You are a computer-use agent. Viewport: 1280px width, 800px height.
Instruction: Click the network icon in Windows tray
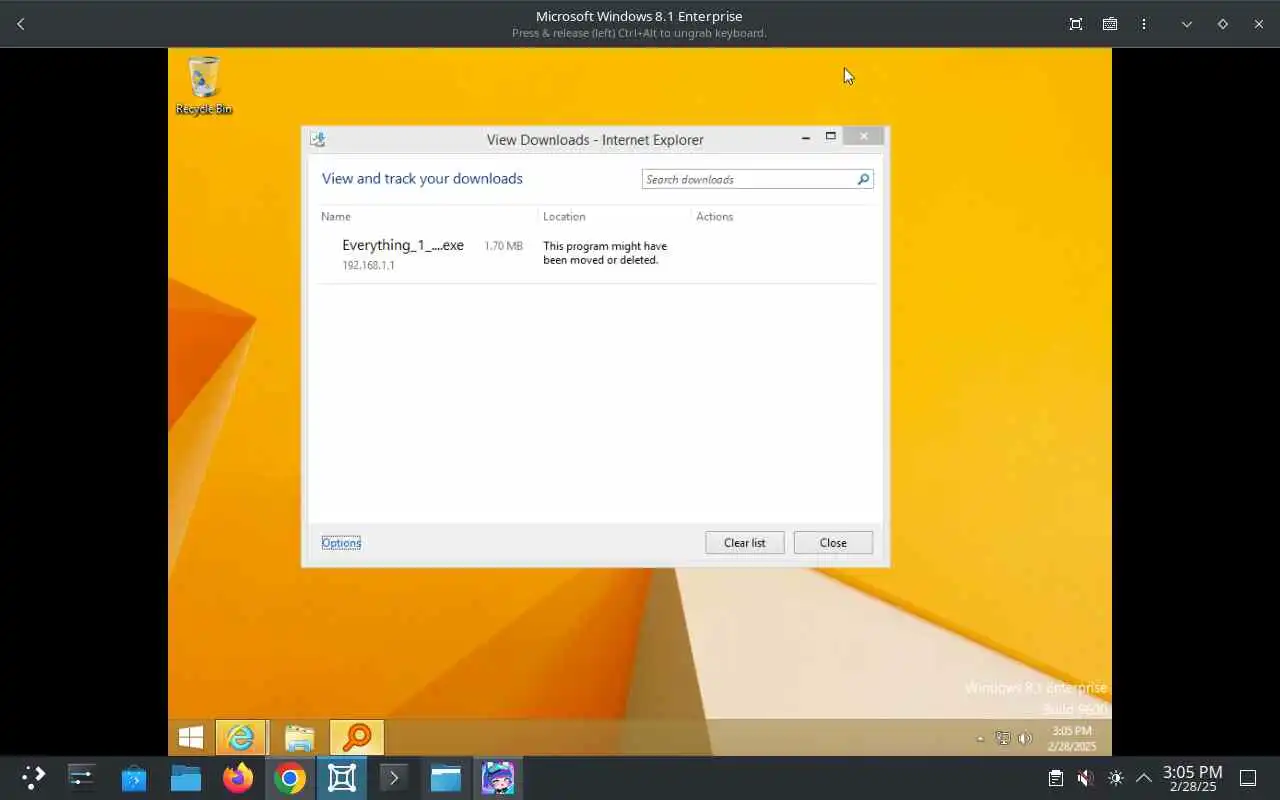pos(1003,739)
